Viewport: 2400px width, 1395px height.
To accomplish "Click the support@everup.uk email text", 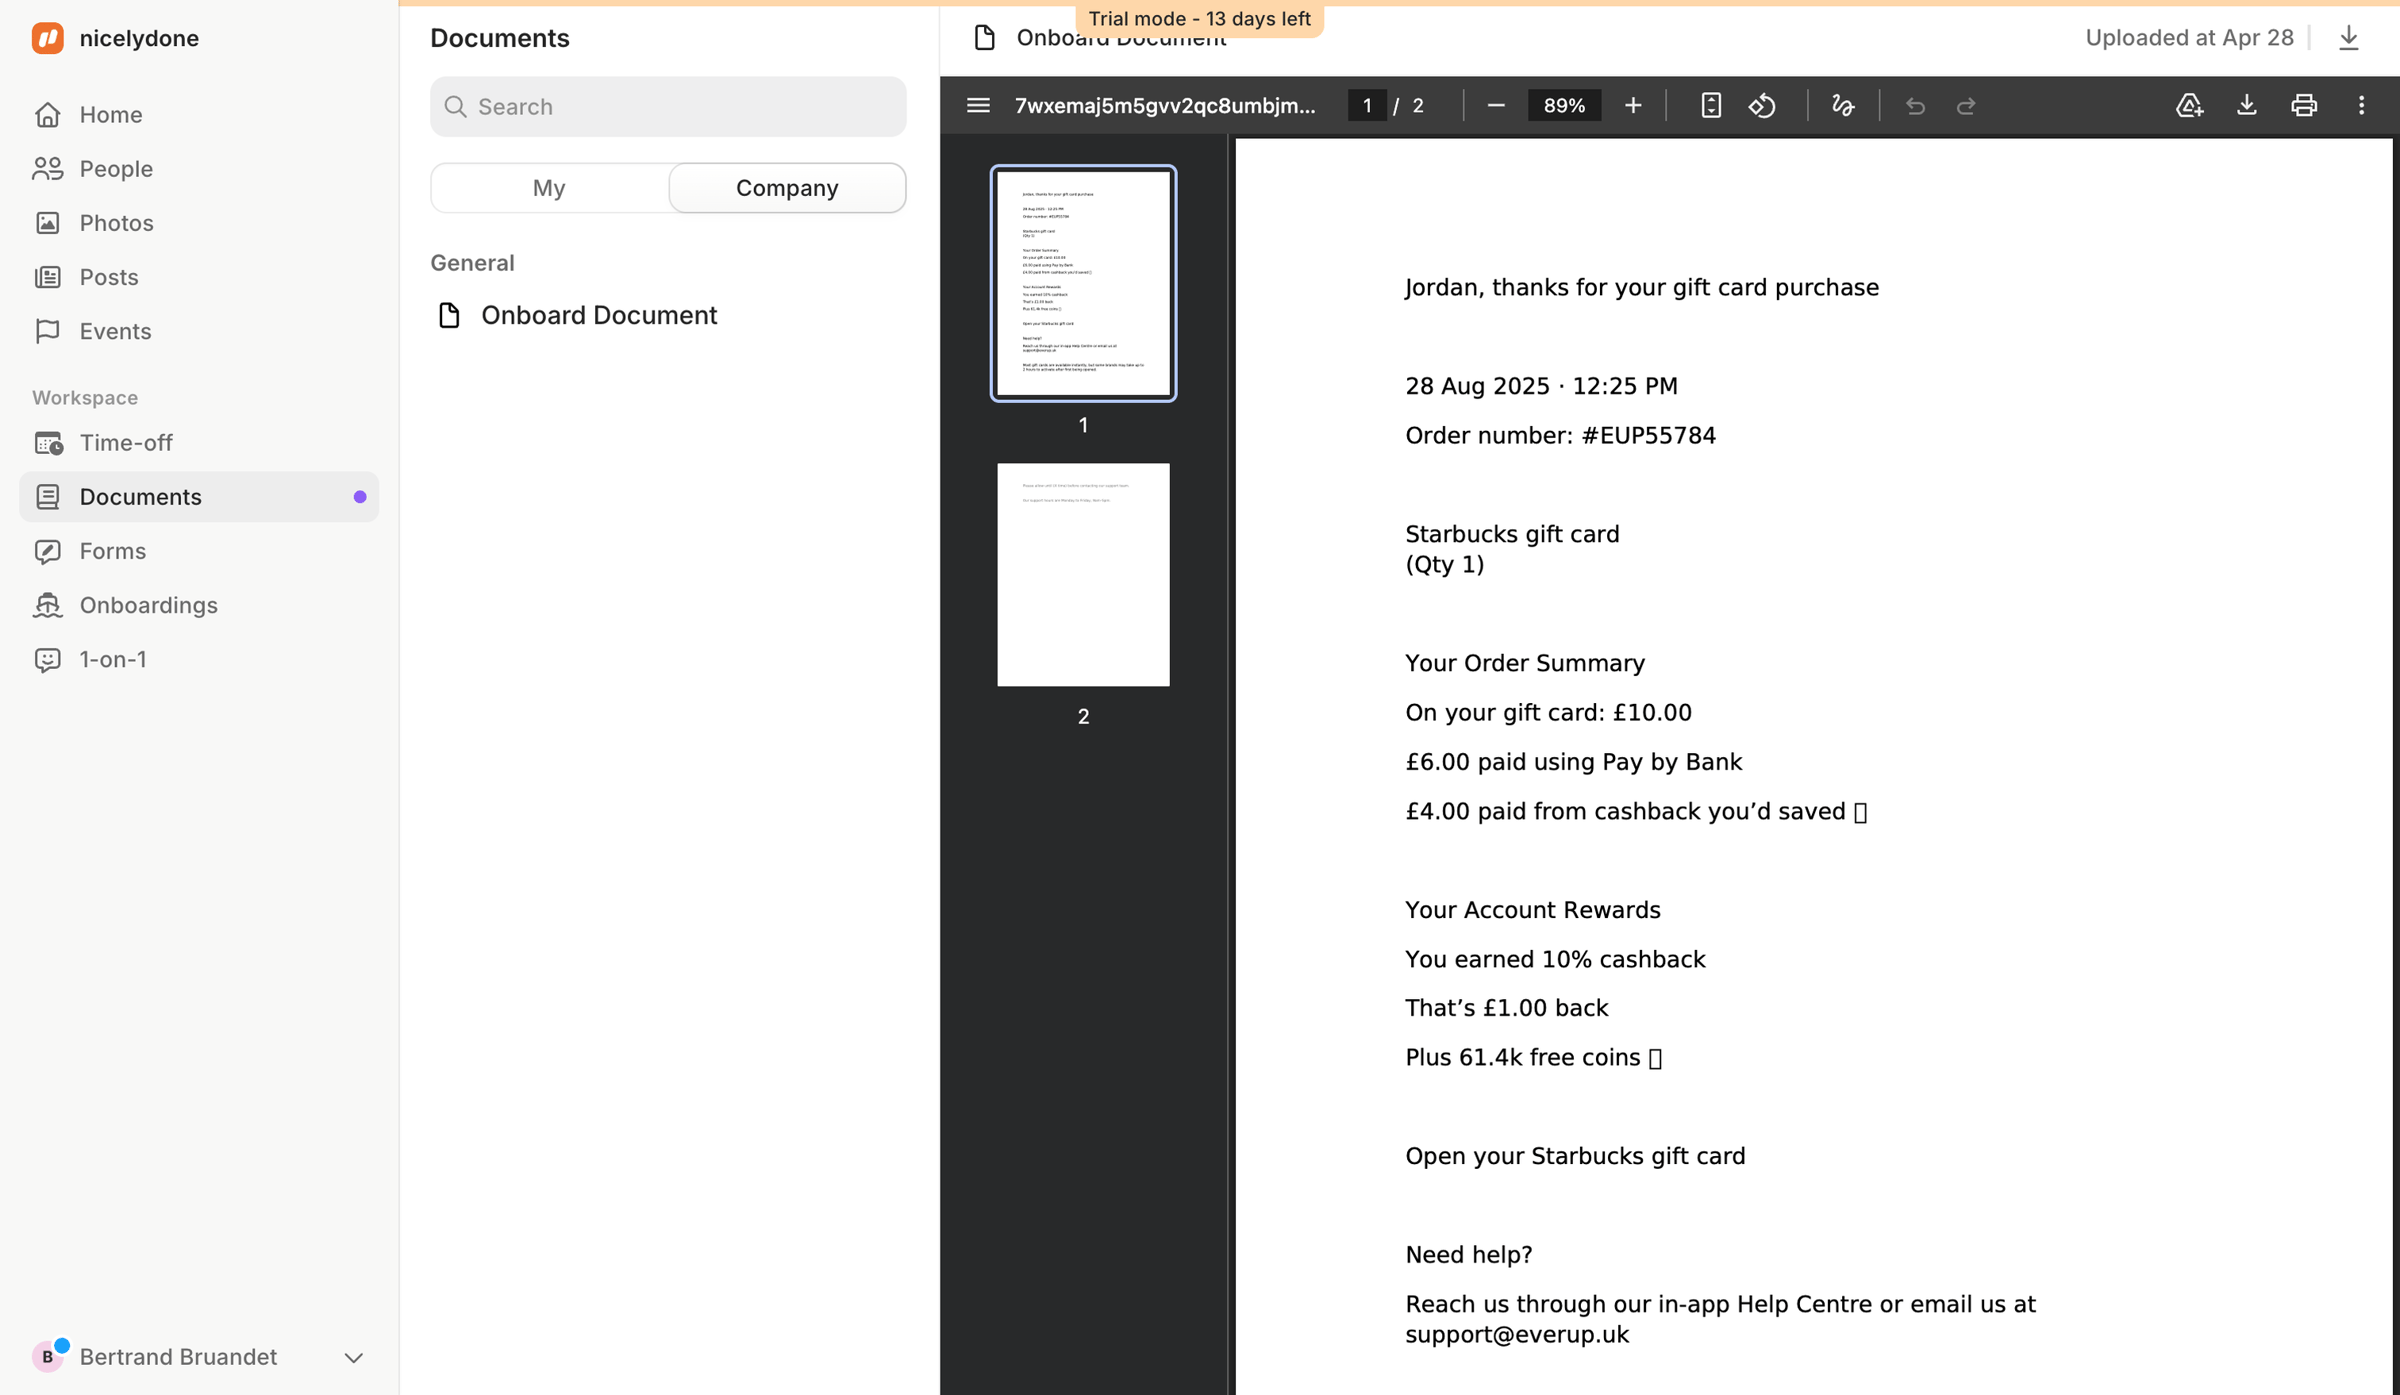I will (1517, 1334).
